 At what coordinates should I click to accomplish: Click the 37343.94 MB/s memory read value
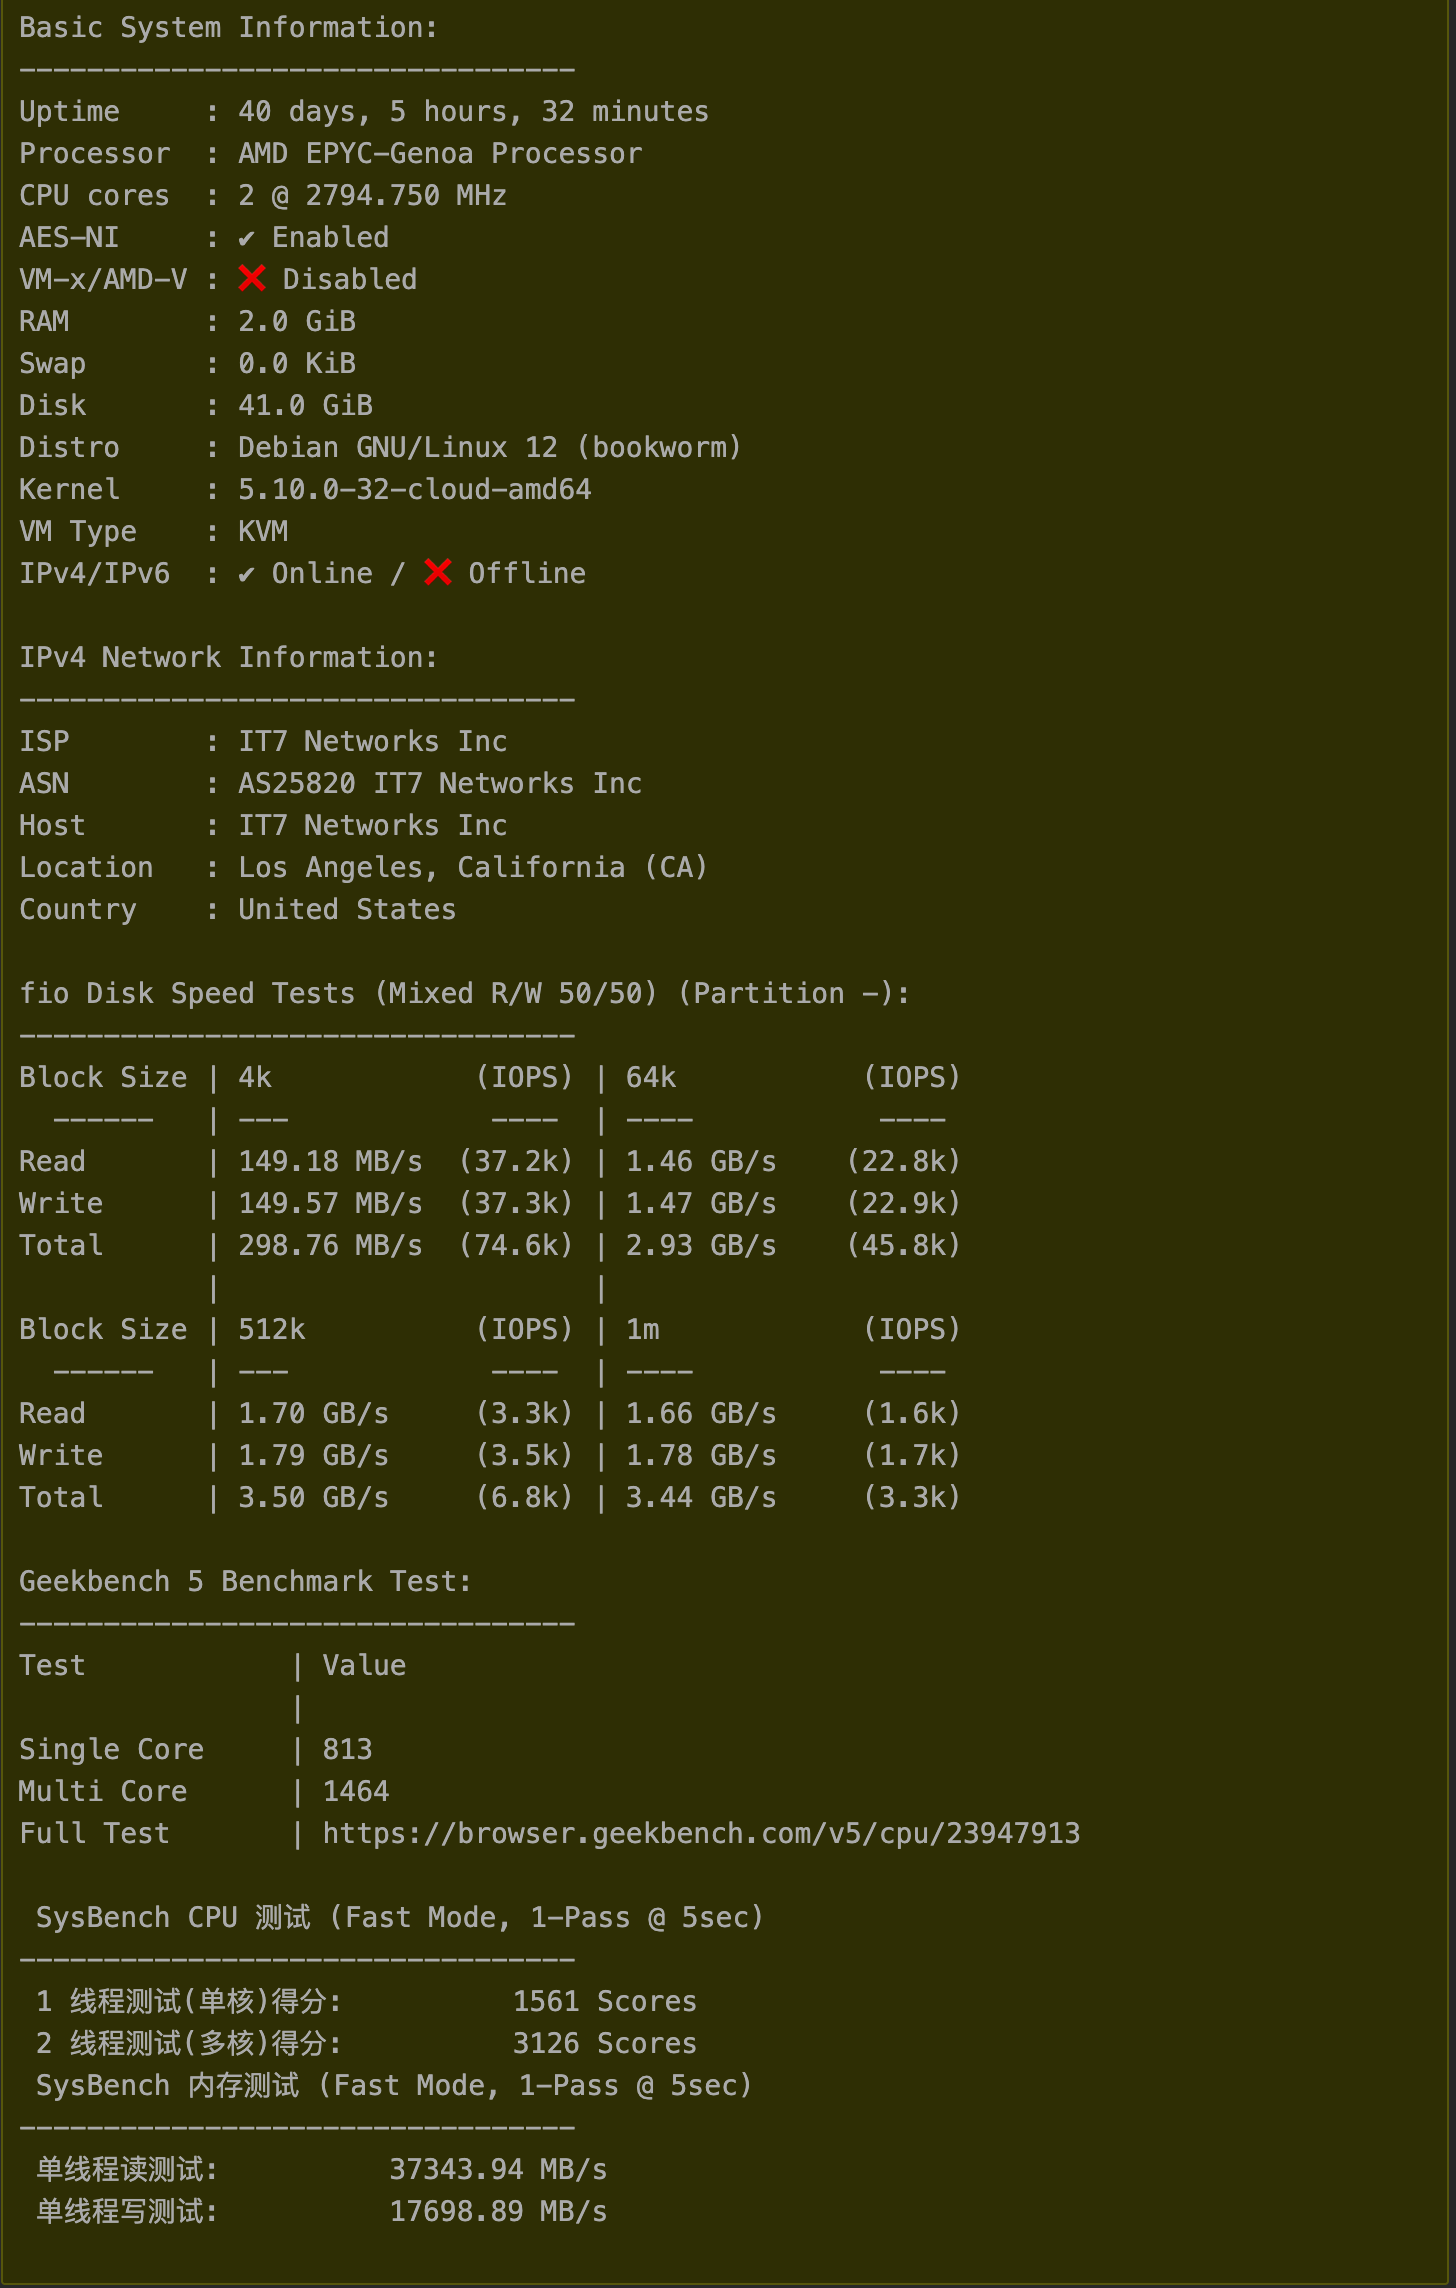click(x=497, y=2169)
